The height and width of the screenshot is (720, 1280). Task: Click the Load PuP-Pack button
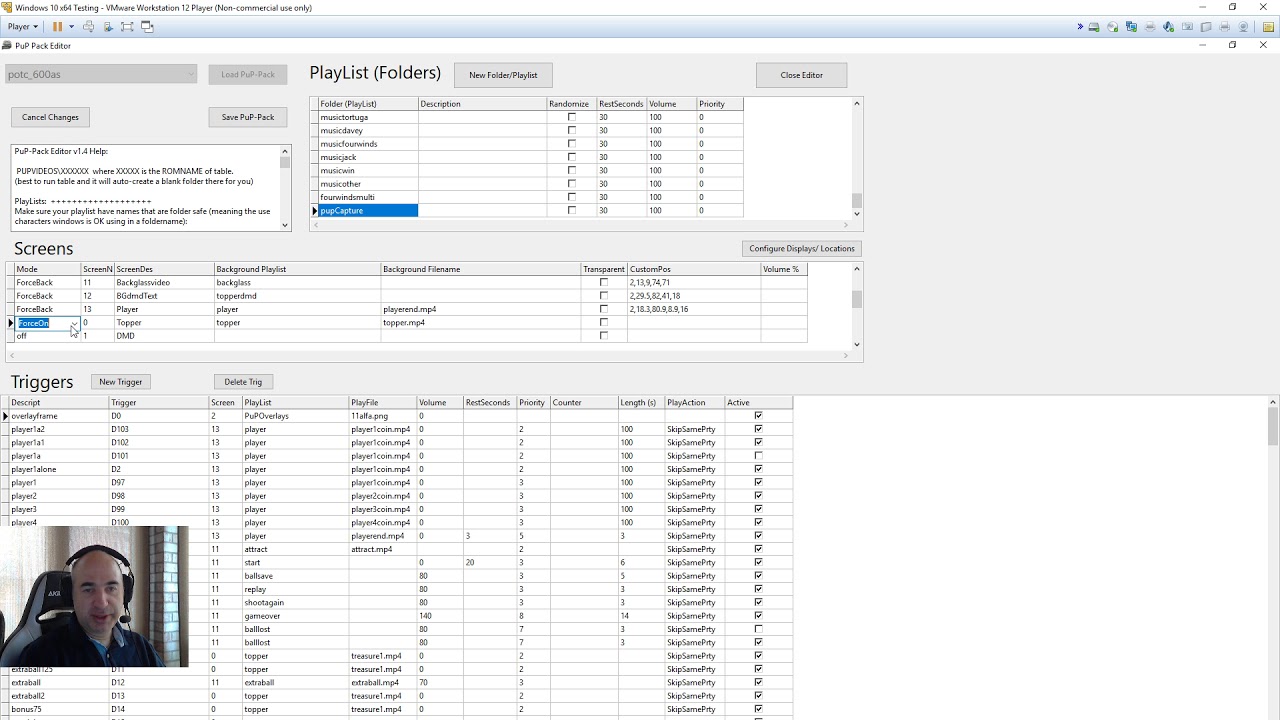[248, 74]
